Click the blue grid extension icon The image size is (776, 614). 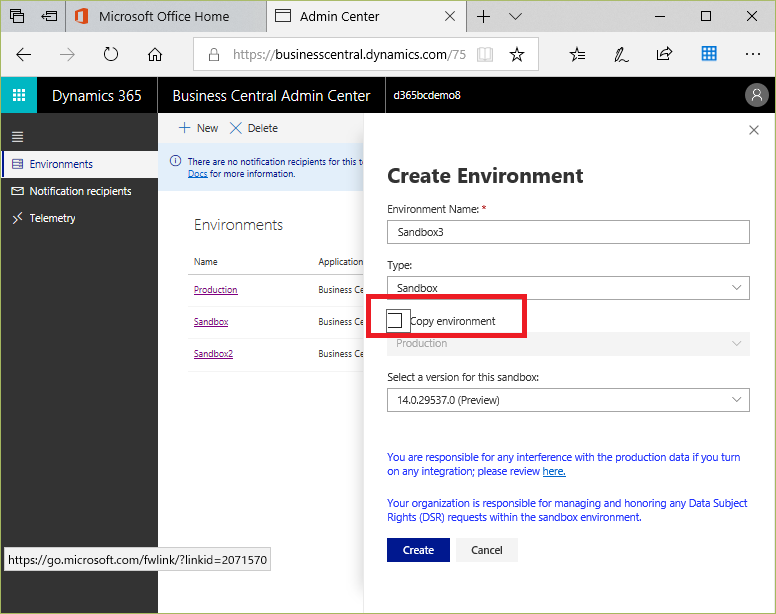click(x=709, y=53)
